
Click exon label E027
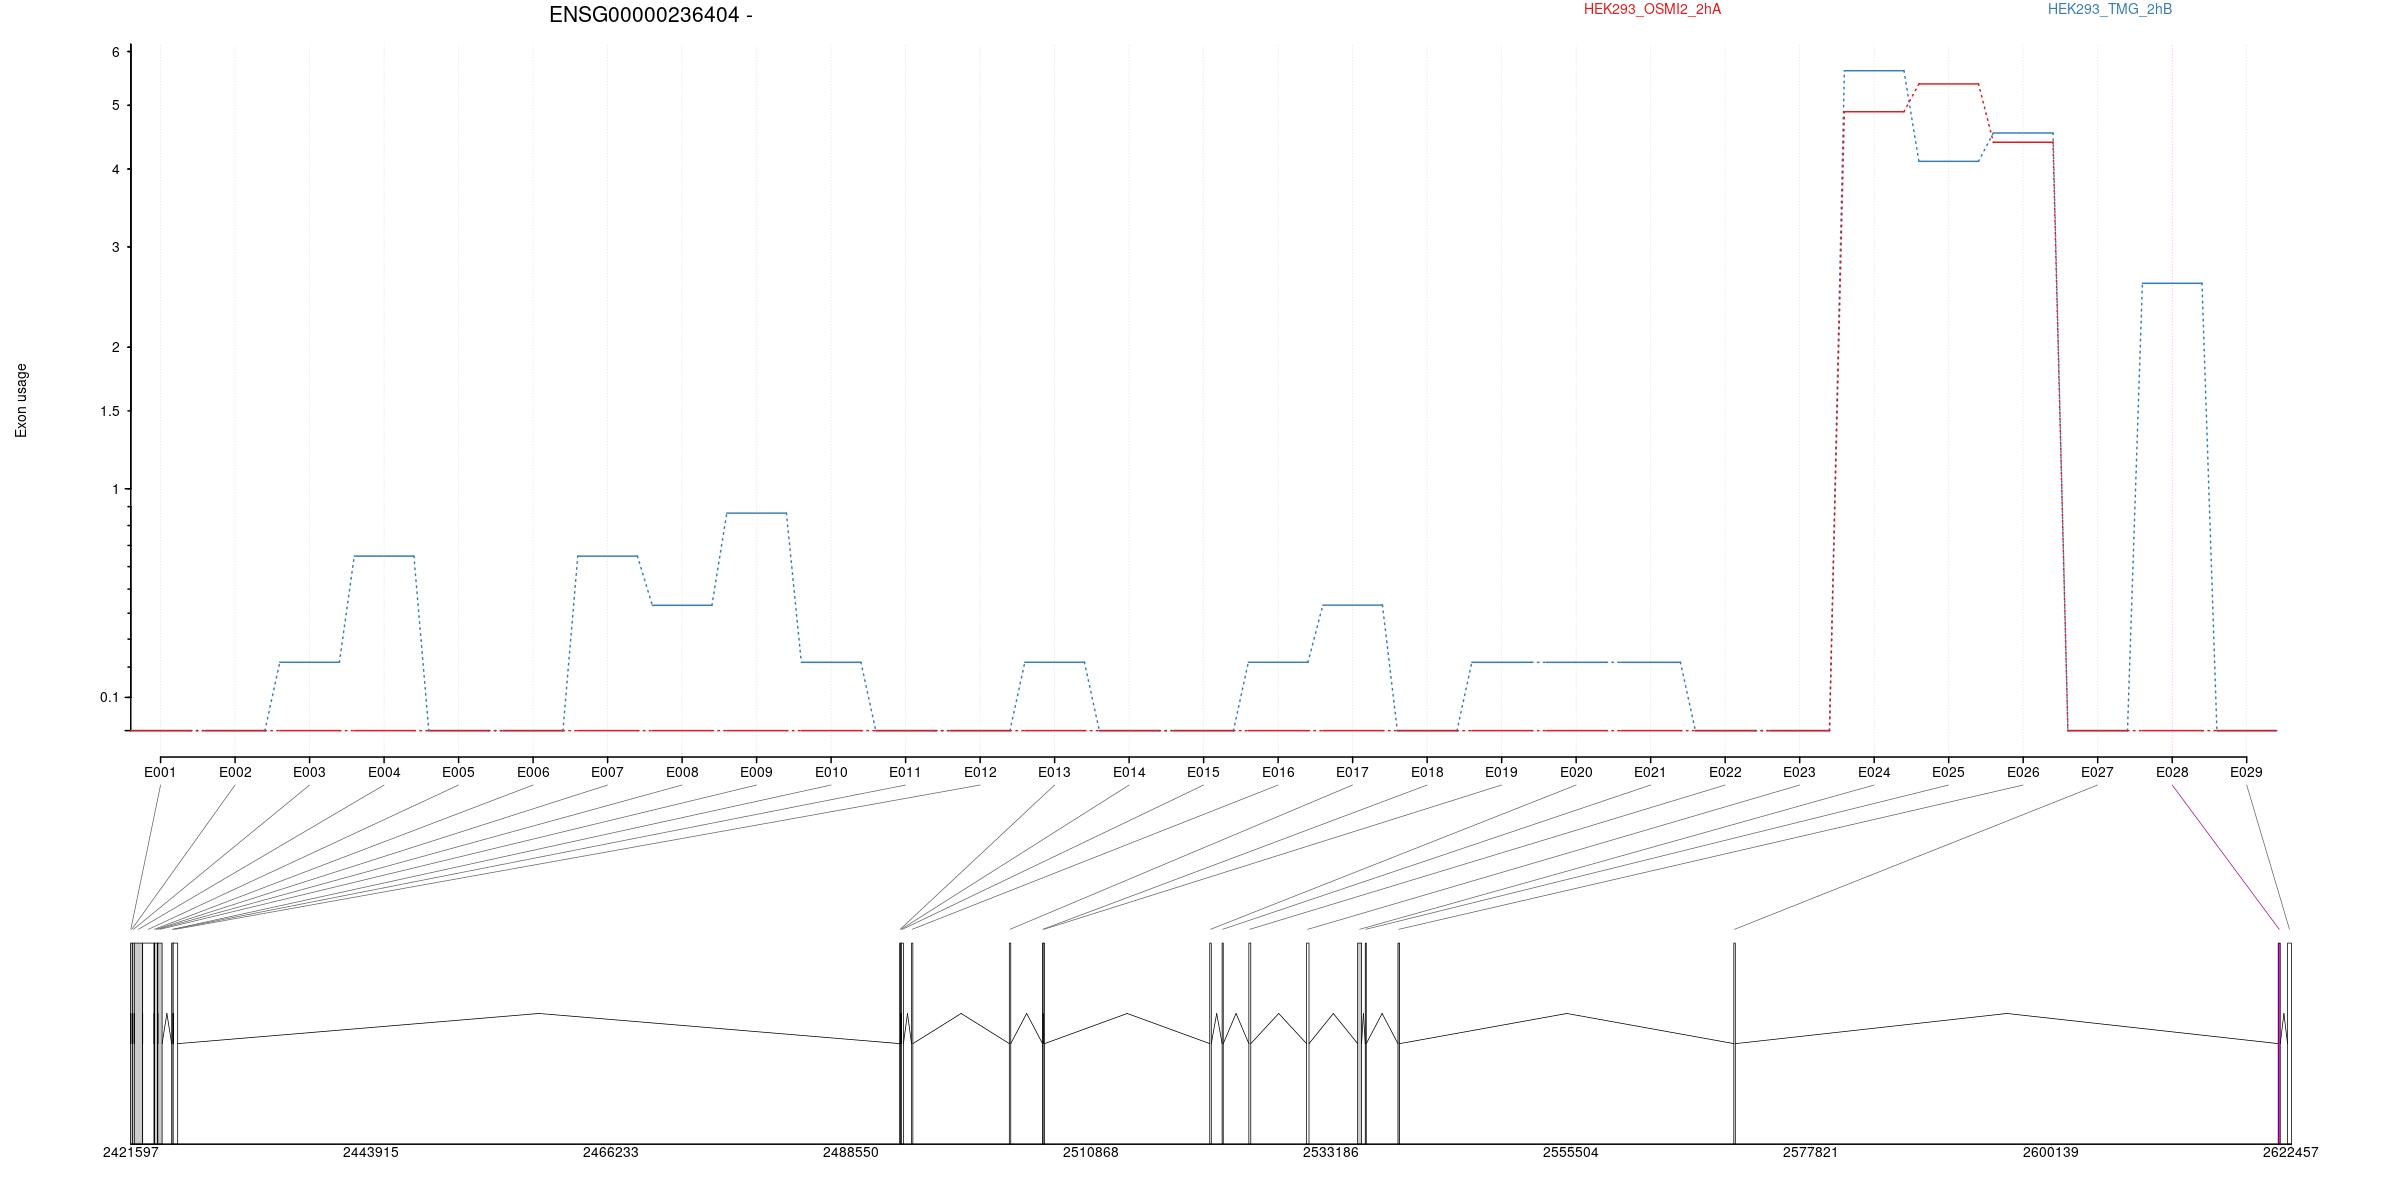[2097, 772]
